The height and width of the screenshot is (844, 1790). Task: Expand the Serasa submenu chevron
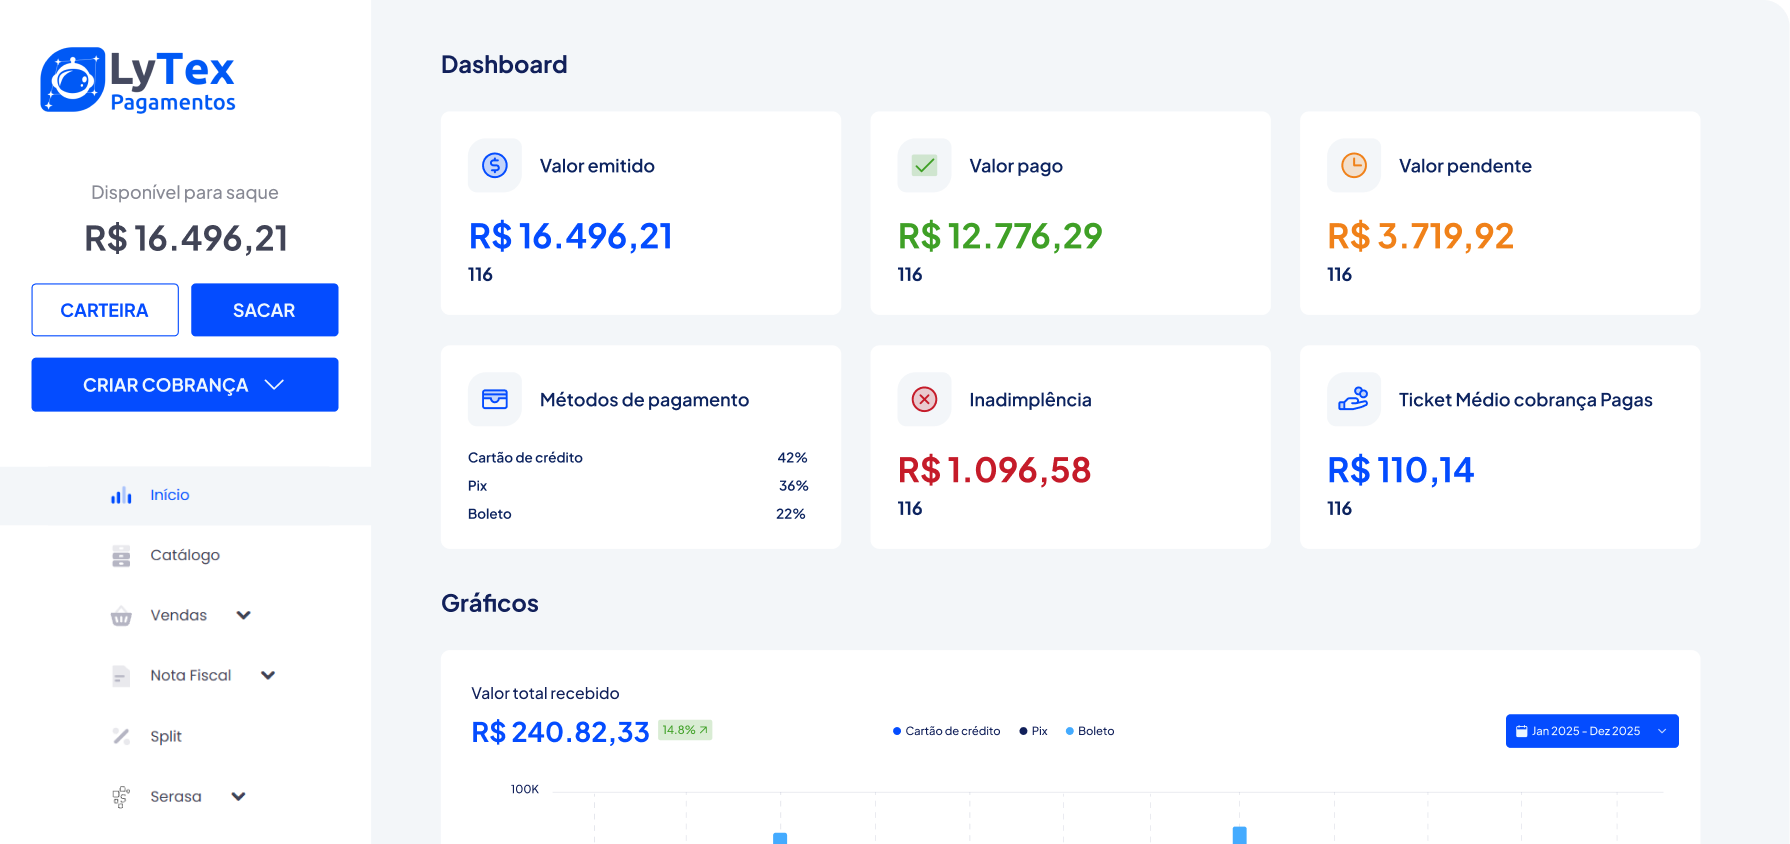[238, 796]
